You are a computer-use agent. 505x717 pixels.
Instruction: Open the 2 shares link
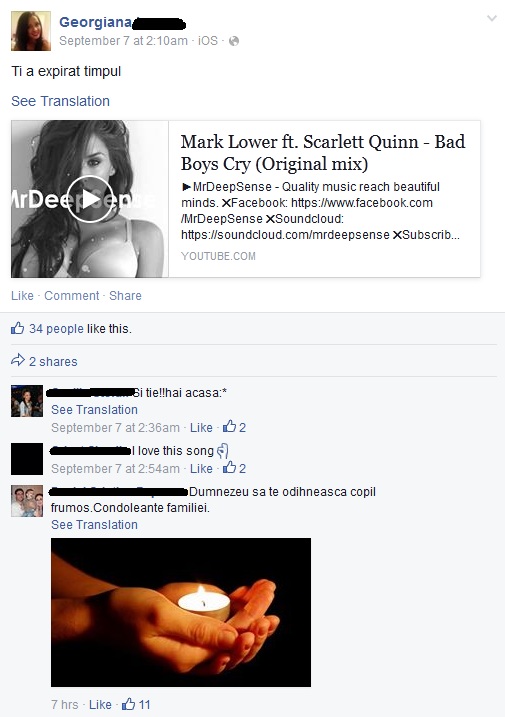tap(53, 362)
